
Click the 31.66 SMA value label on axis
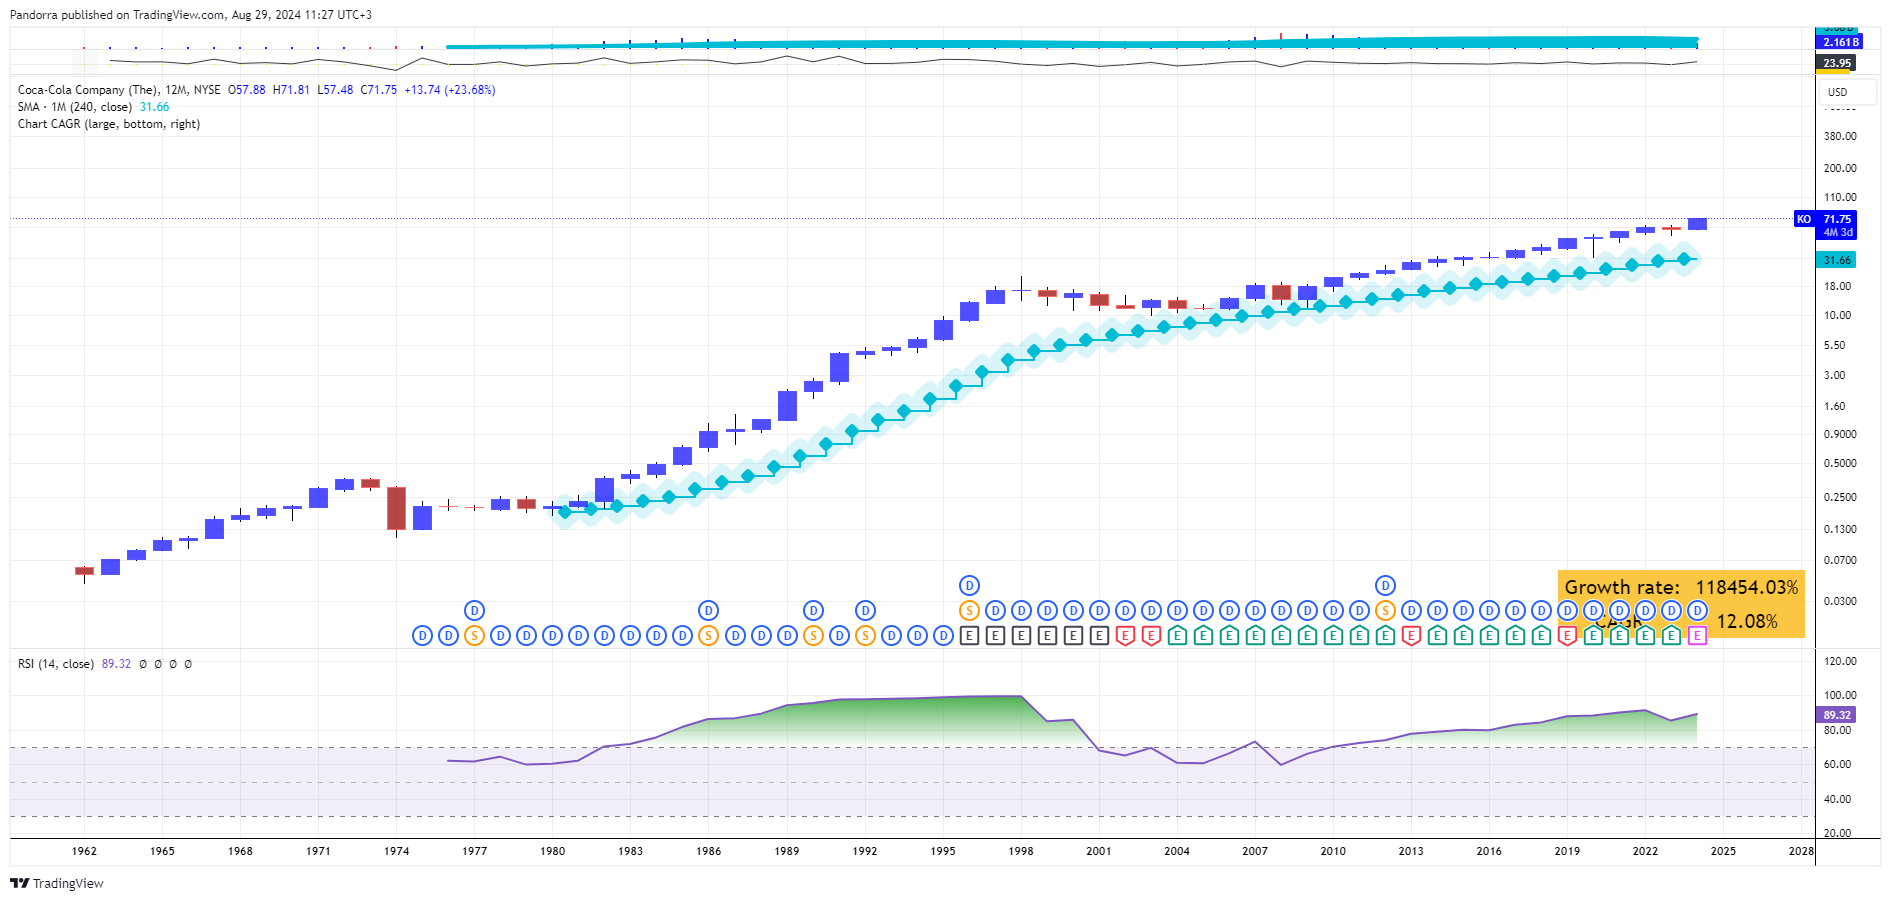point(1837,260)
